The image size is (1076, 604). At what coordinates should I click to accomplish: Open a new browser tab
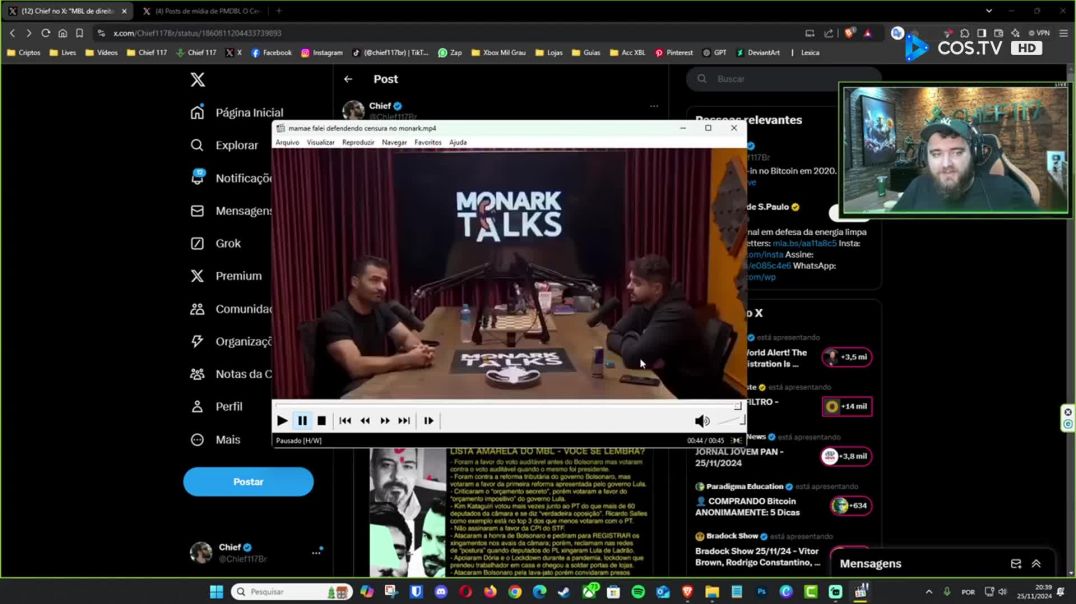point(279,11)
